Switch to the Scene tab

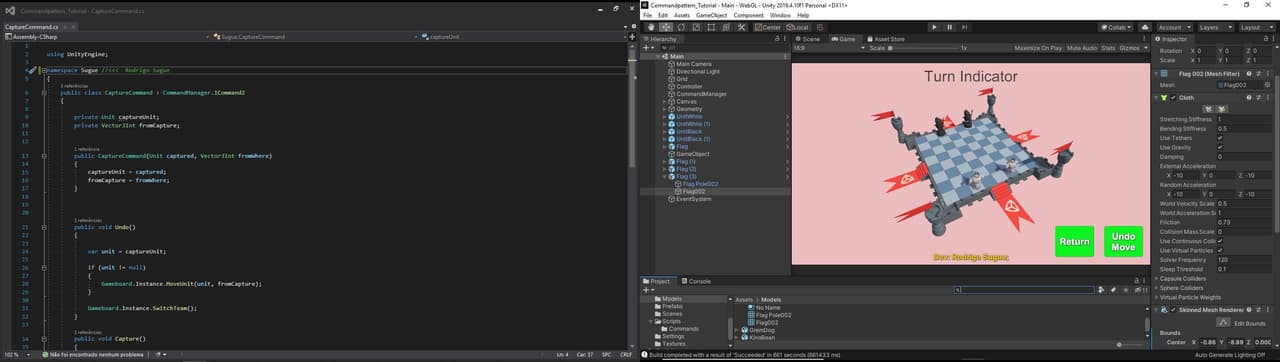tap(808, 39)
